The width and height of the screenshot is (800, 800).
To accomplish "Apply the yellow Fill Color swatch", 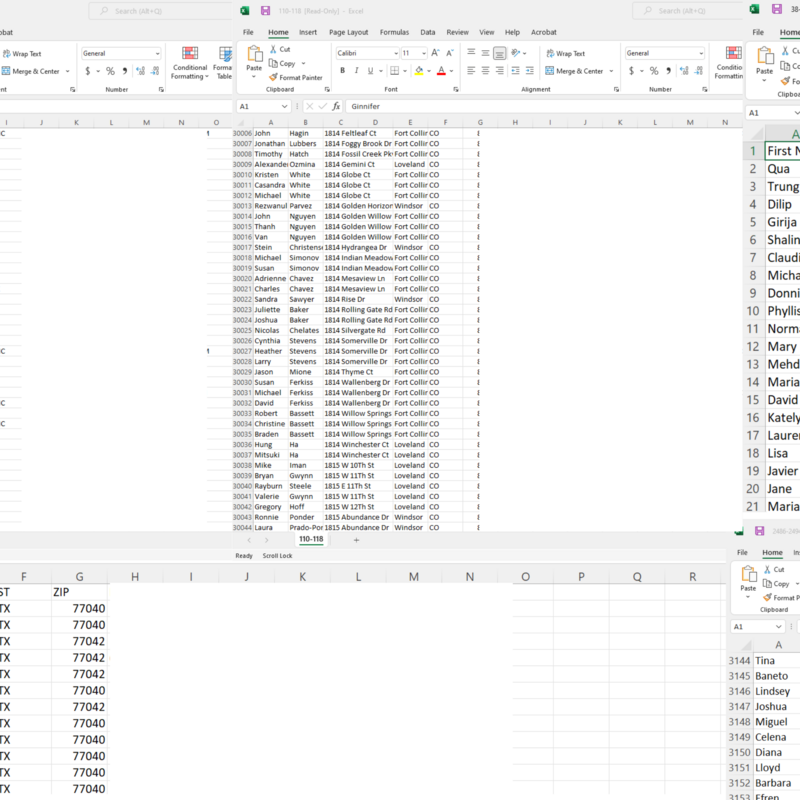I will coord(418,71).
